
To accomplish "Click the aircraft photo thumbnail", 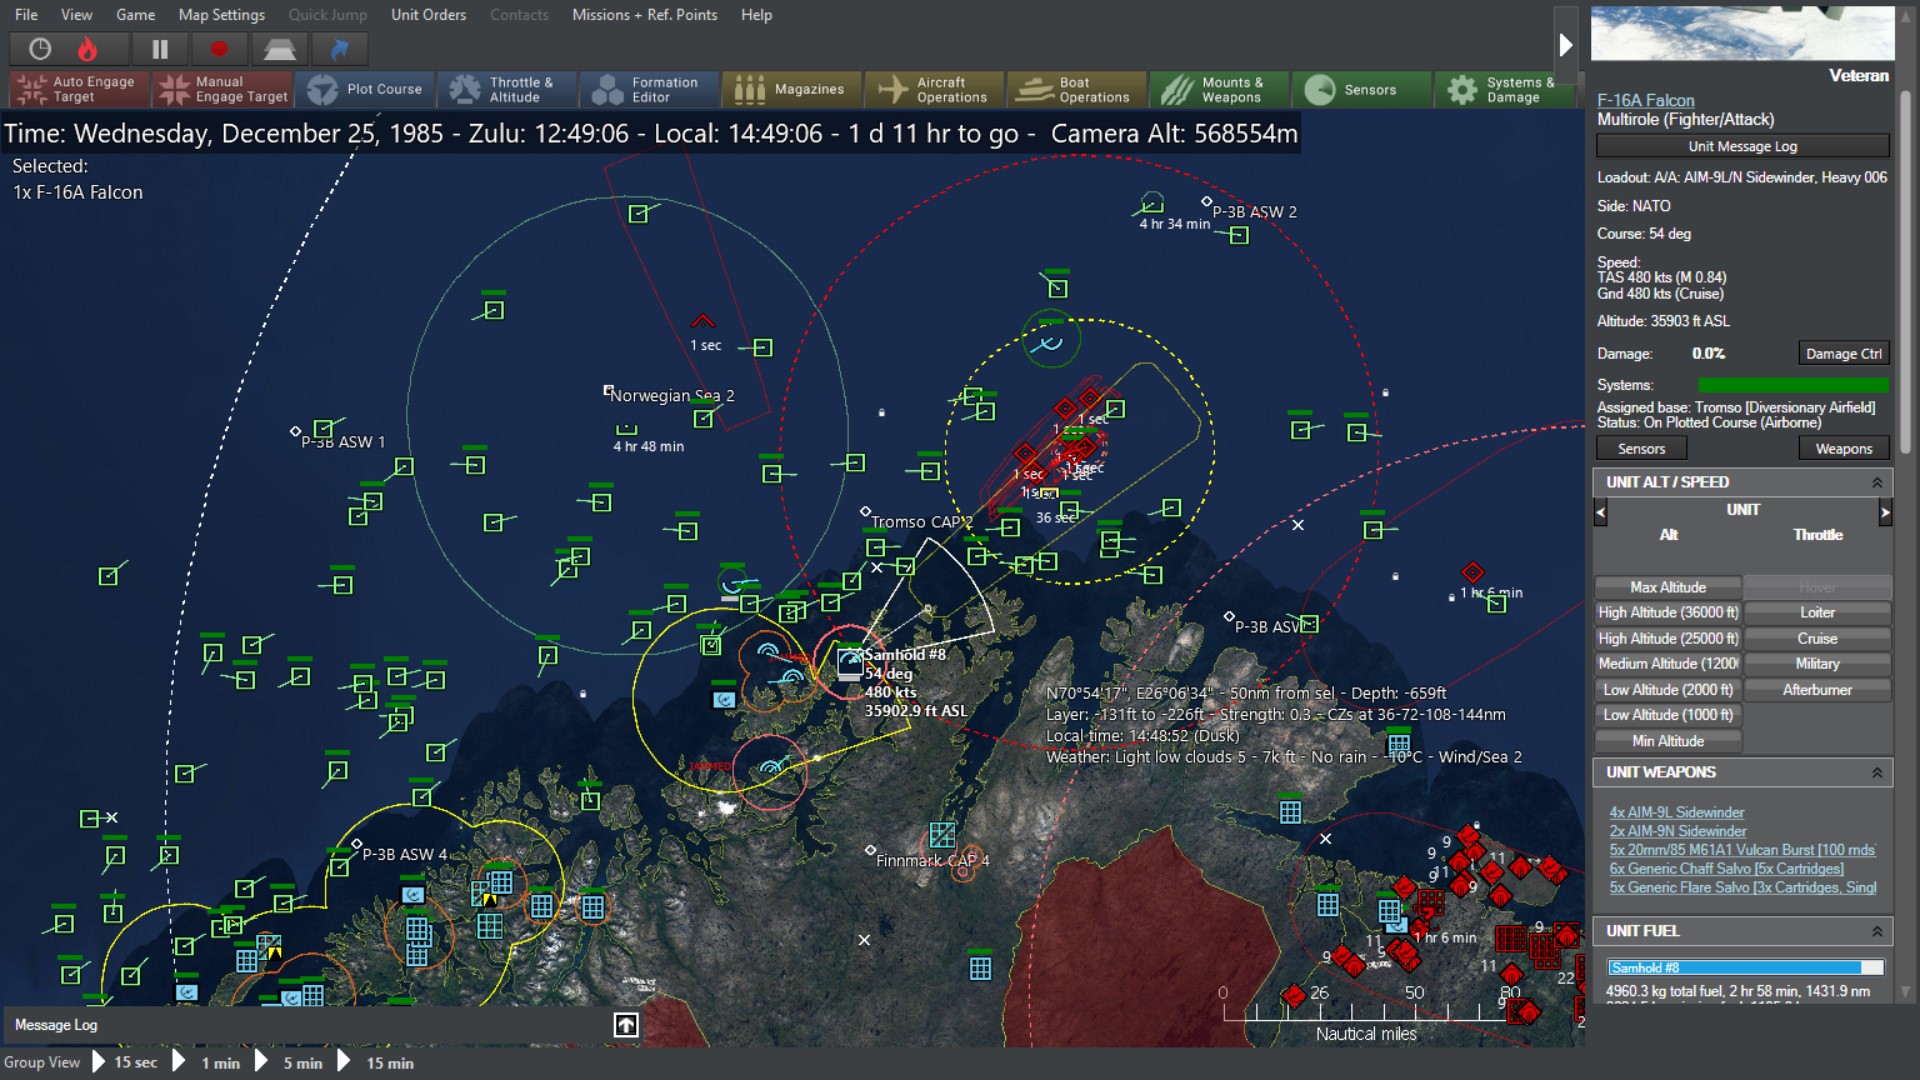I will click(x=1742, y=34).
